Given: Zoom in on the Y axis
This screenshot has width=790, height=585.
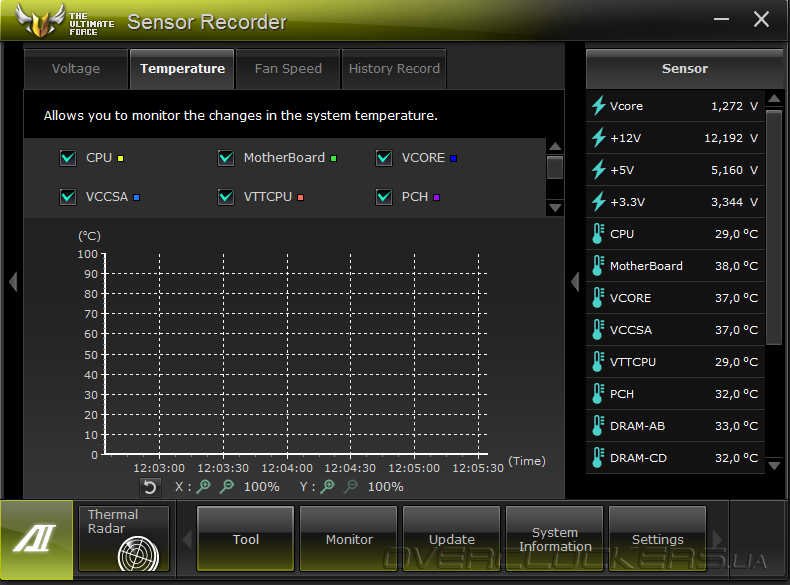Looking at the screenshot, I should click(327, 486).
